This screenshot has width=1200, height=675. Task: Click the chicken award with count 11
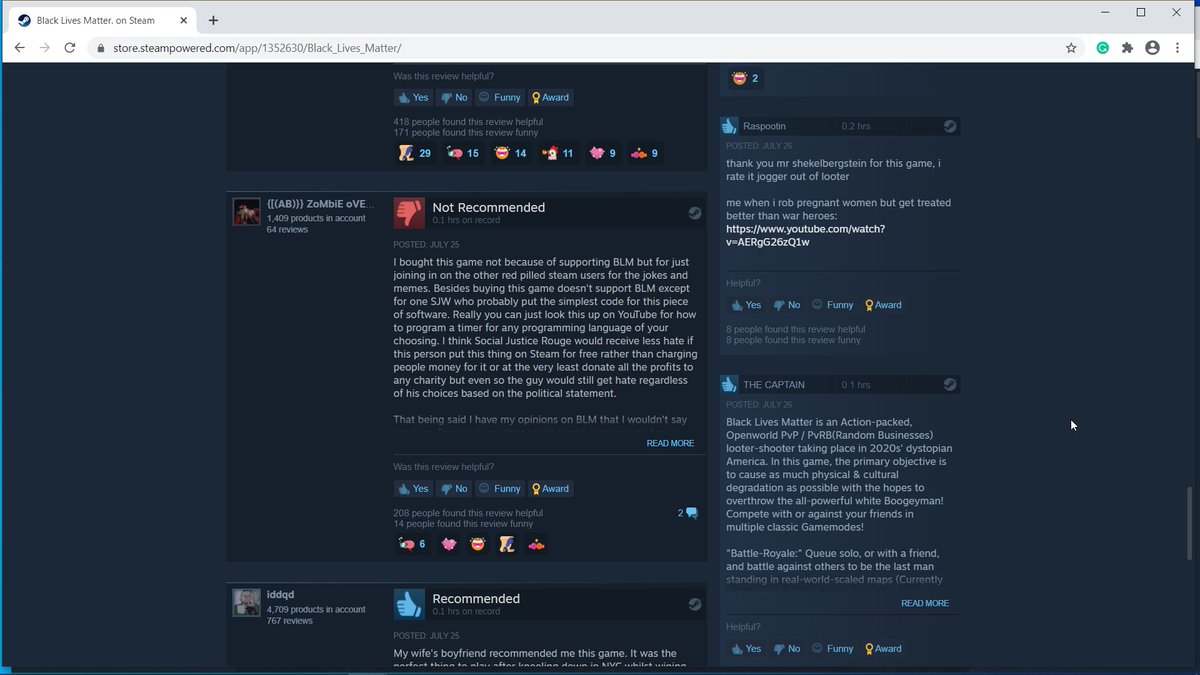coord(558,153)
